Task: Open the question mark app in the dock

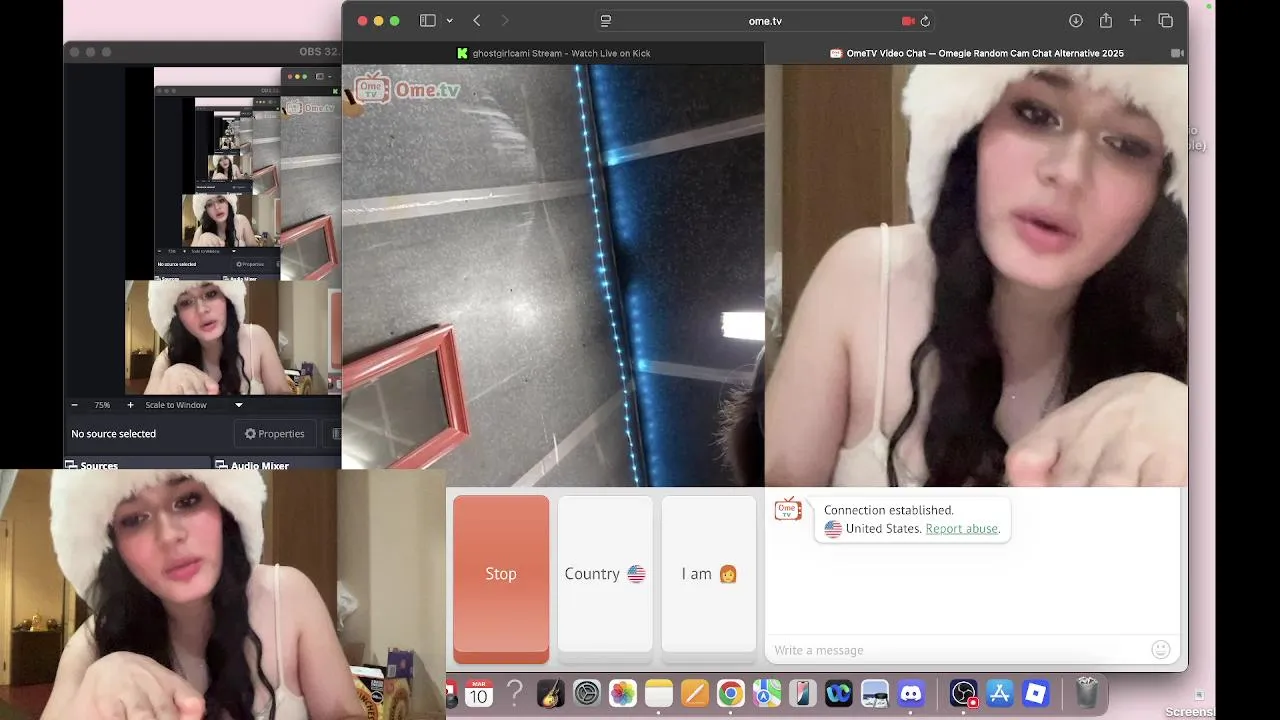Action: point(515,692)
